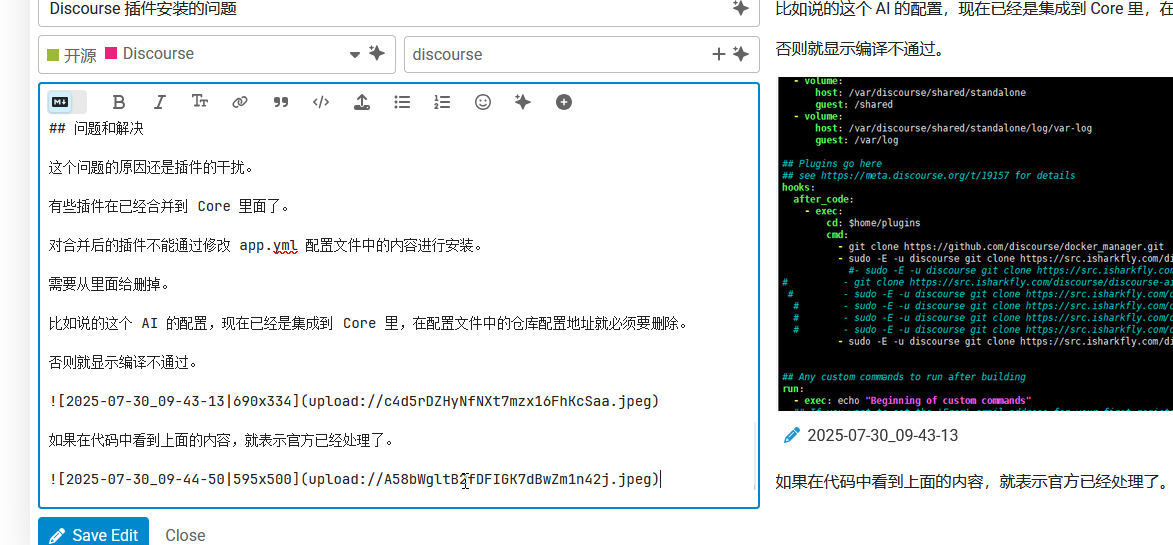Click the line '这个问题的原因还是插件的干扰。'
This screenshot has height=545, width=1173.
(x=151, y=167)
